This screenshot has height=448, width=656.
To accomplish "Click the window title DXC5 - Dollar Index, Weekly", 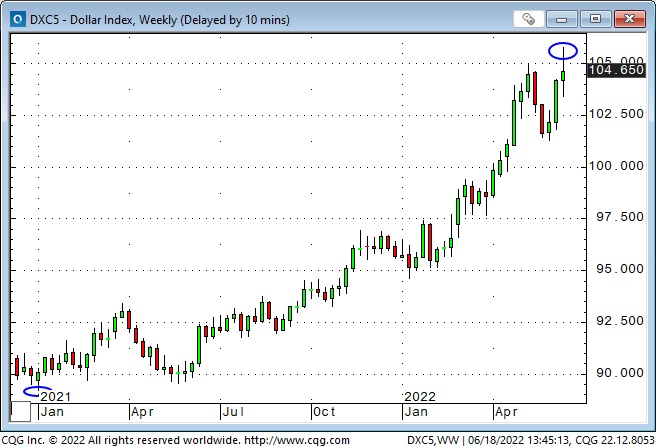I will pos(159,20).
